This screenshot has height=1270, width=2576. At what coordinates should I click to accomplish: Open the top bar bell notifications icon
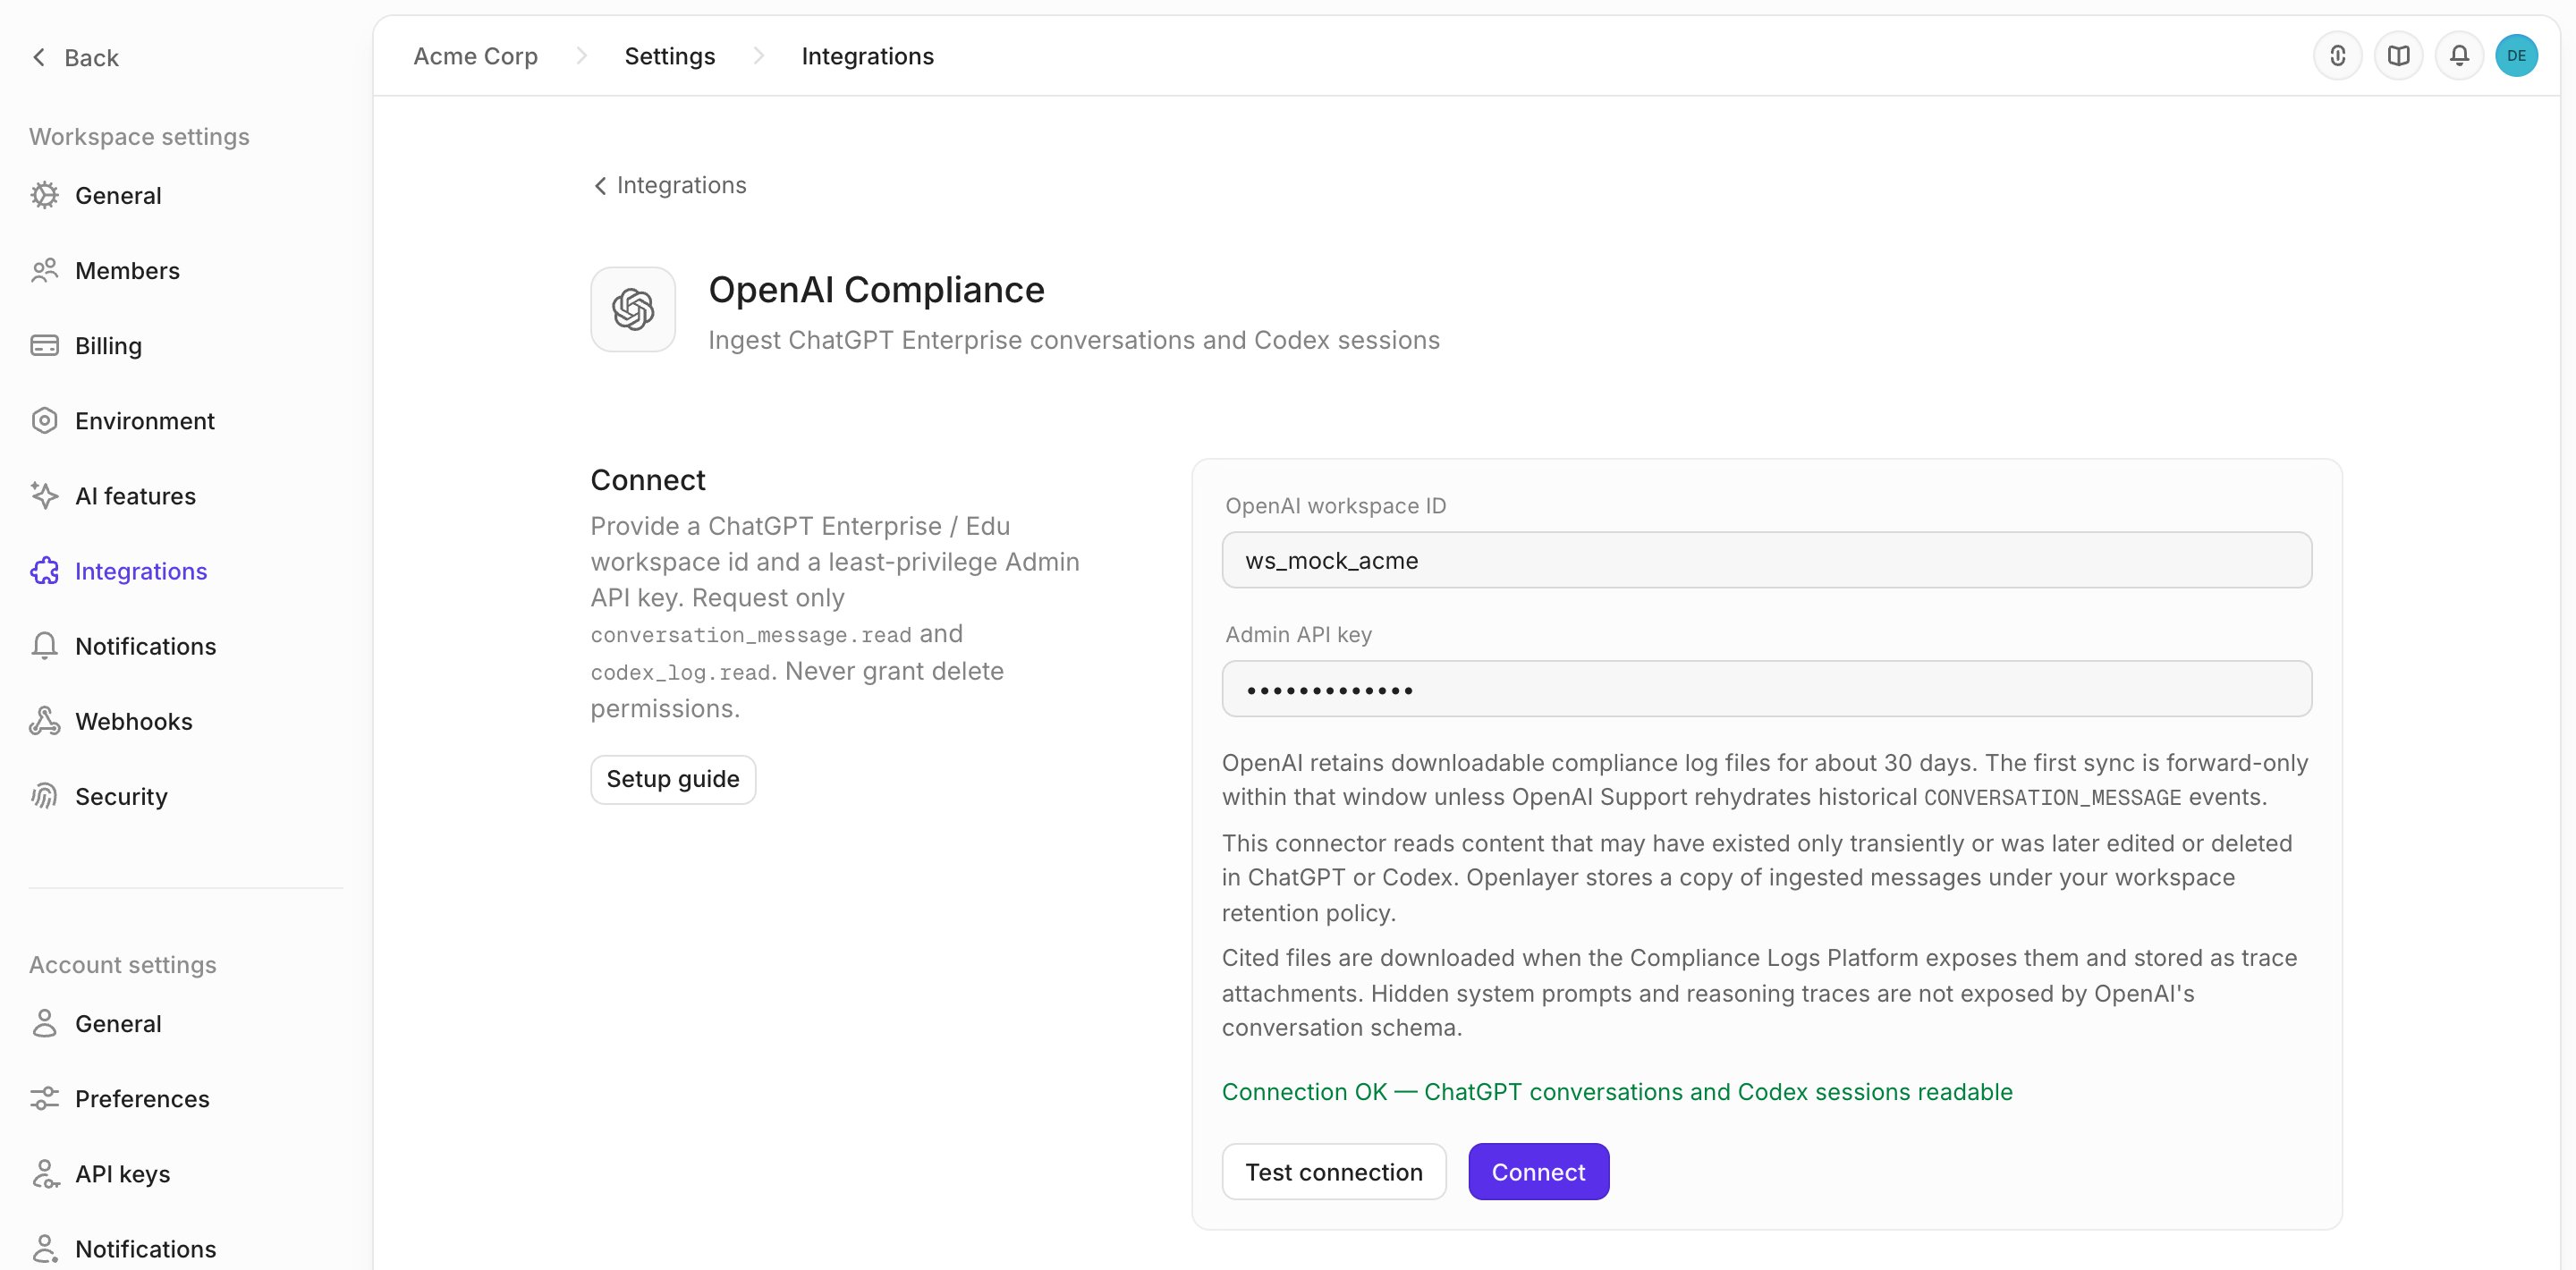[x=2458, y=55]
